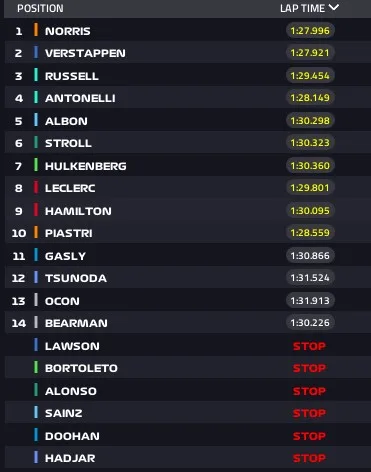Expand the LAP TIME dropdown chevron
This screenshot has width=371, height=472.
[334, 7]
